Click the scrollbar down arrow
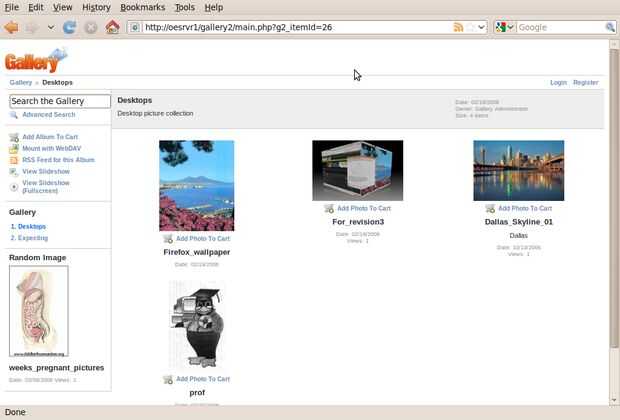The height and width of the screenshot is (420, 620). [614, 400]
